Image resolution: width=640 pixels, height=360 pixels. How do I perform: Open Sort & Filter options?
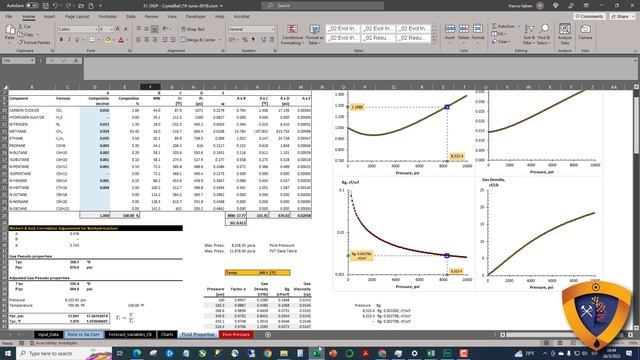(529, 34)
